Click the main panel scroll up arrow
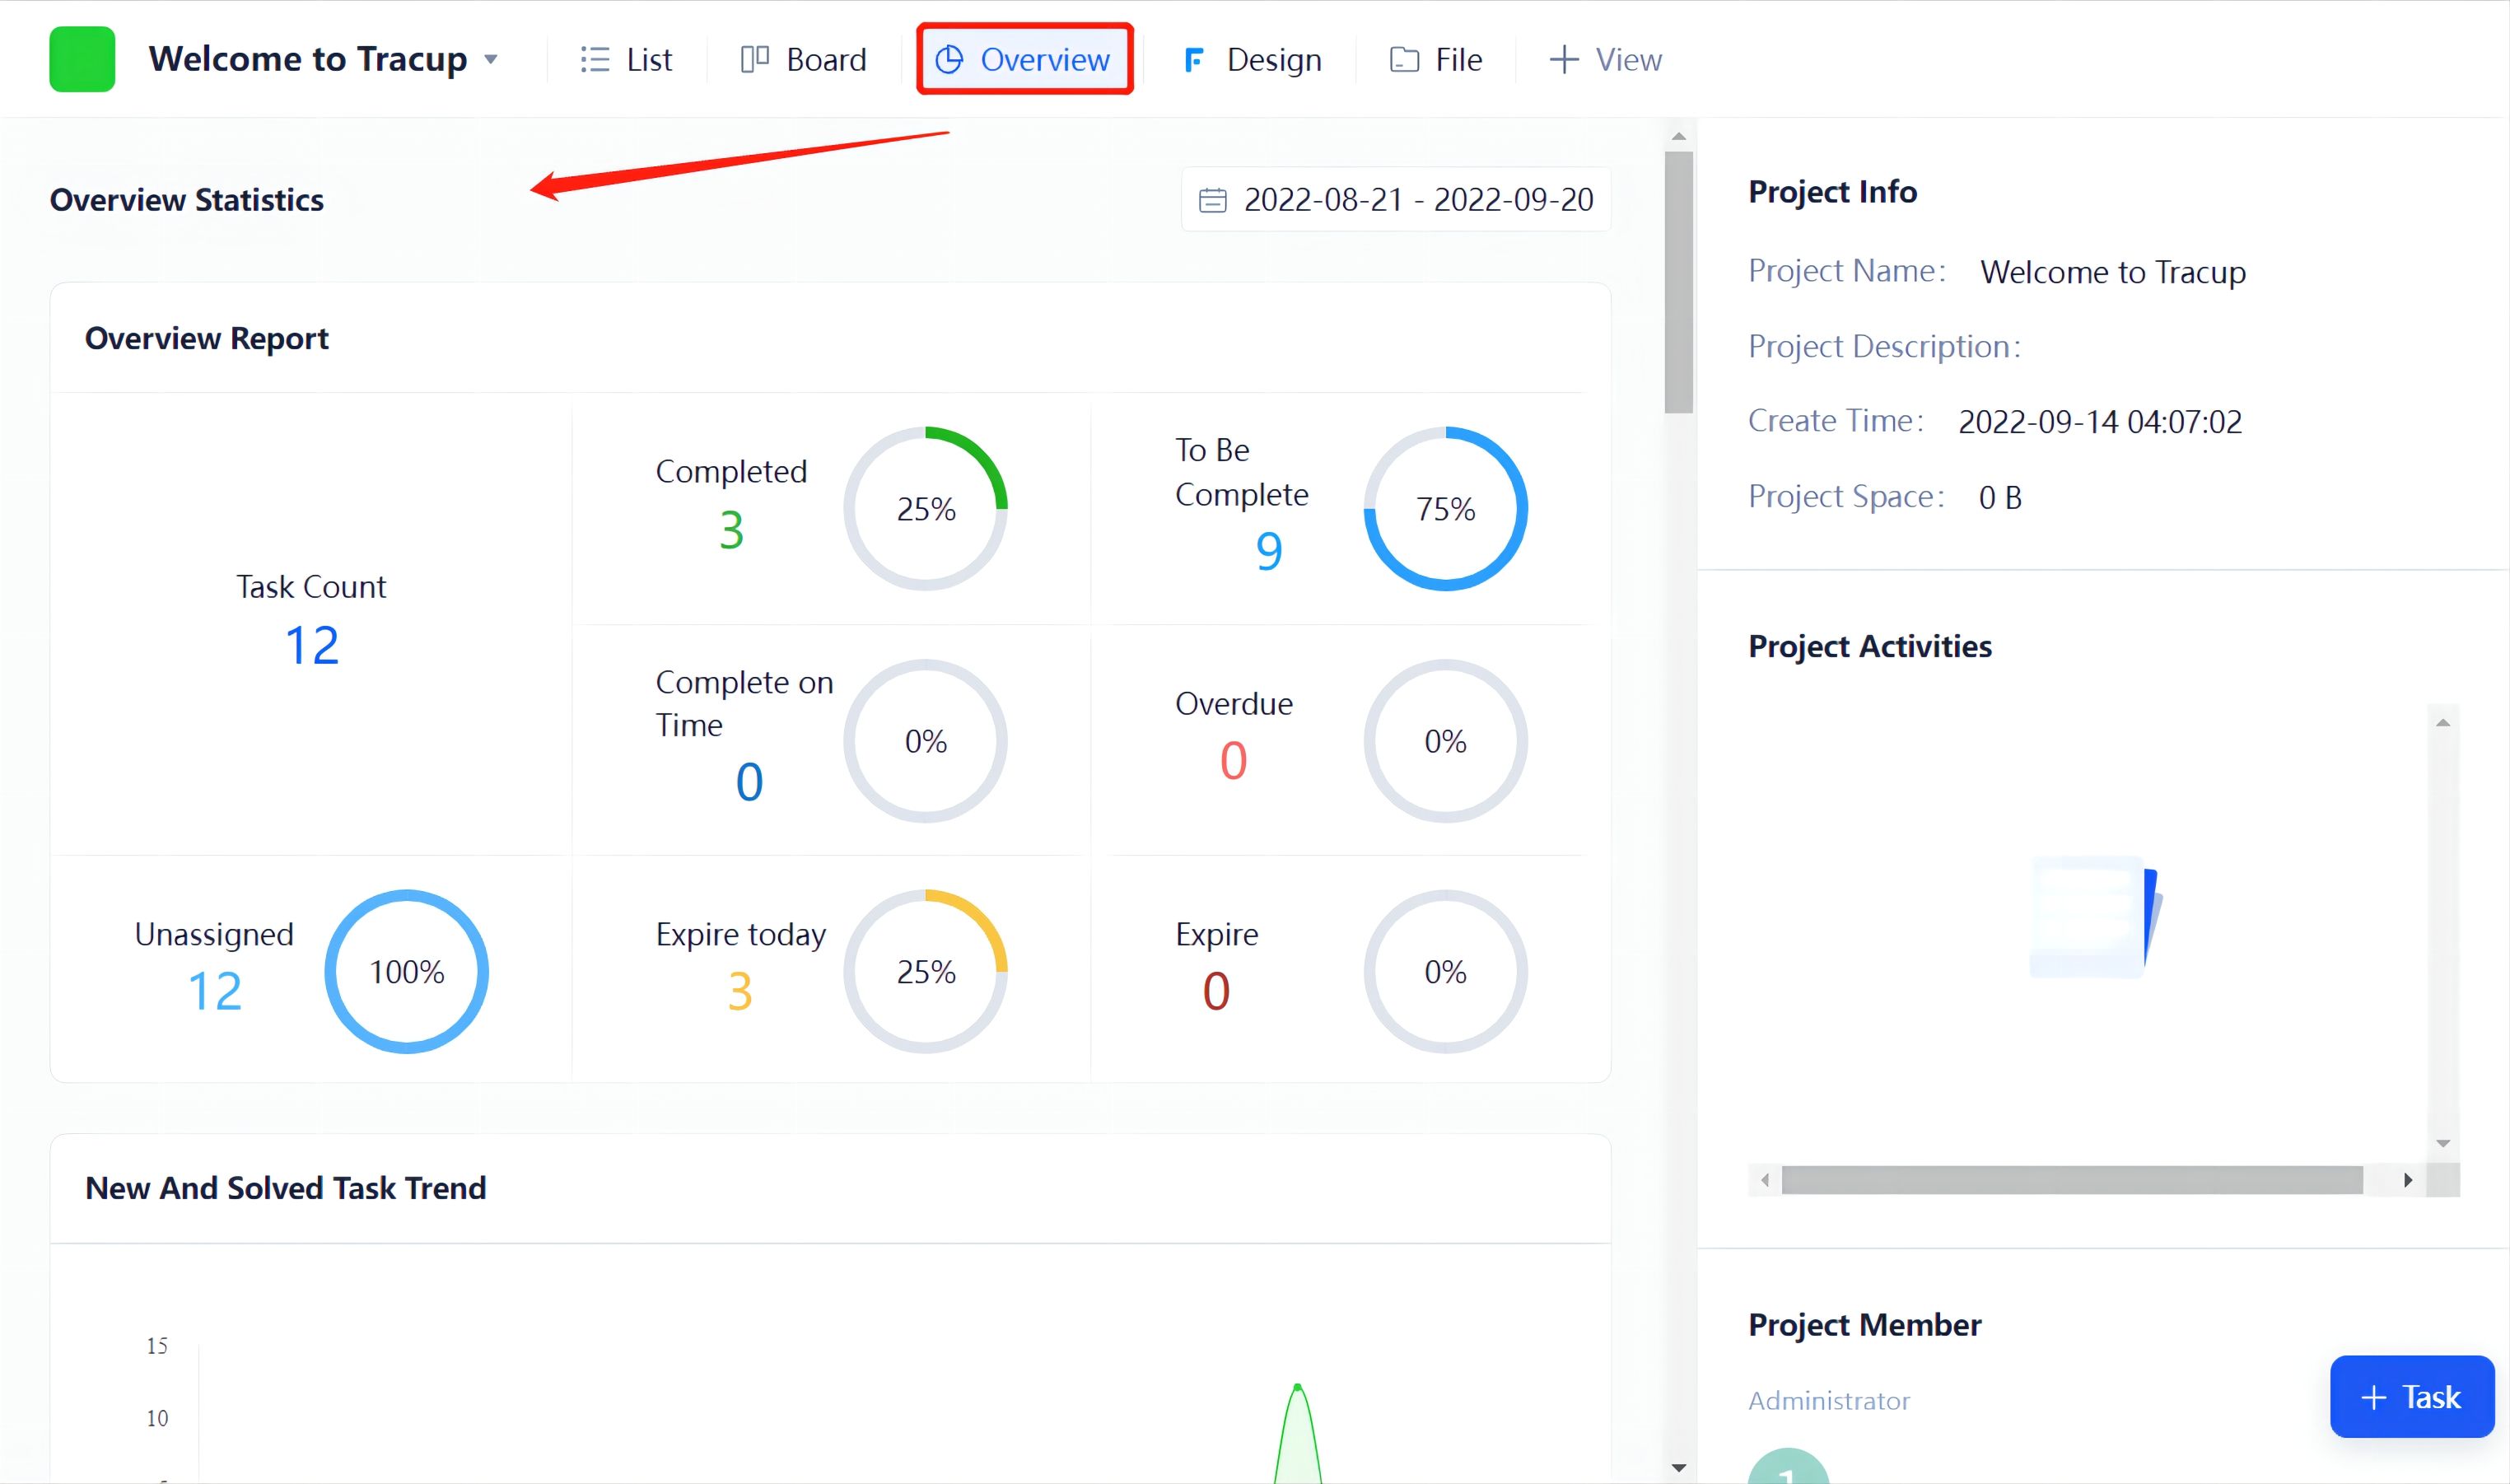 (1679, 136)
